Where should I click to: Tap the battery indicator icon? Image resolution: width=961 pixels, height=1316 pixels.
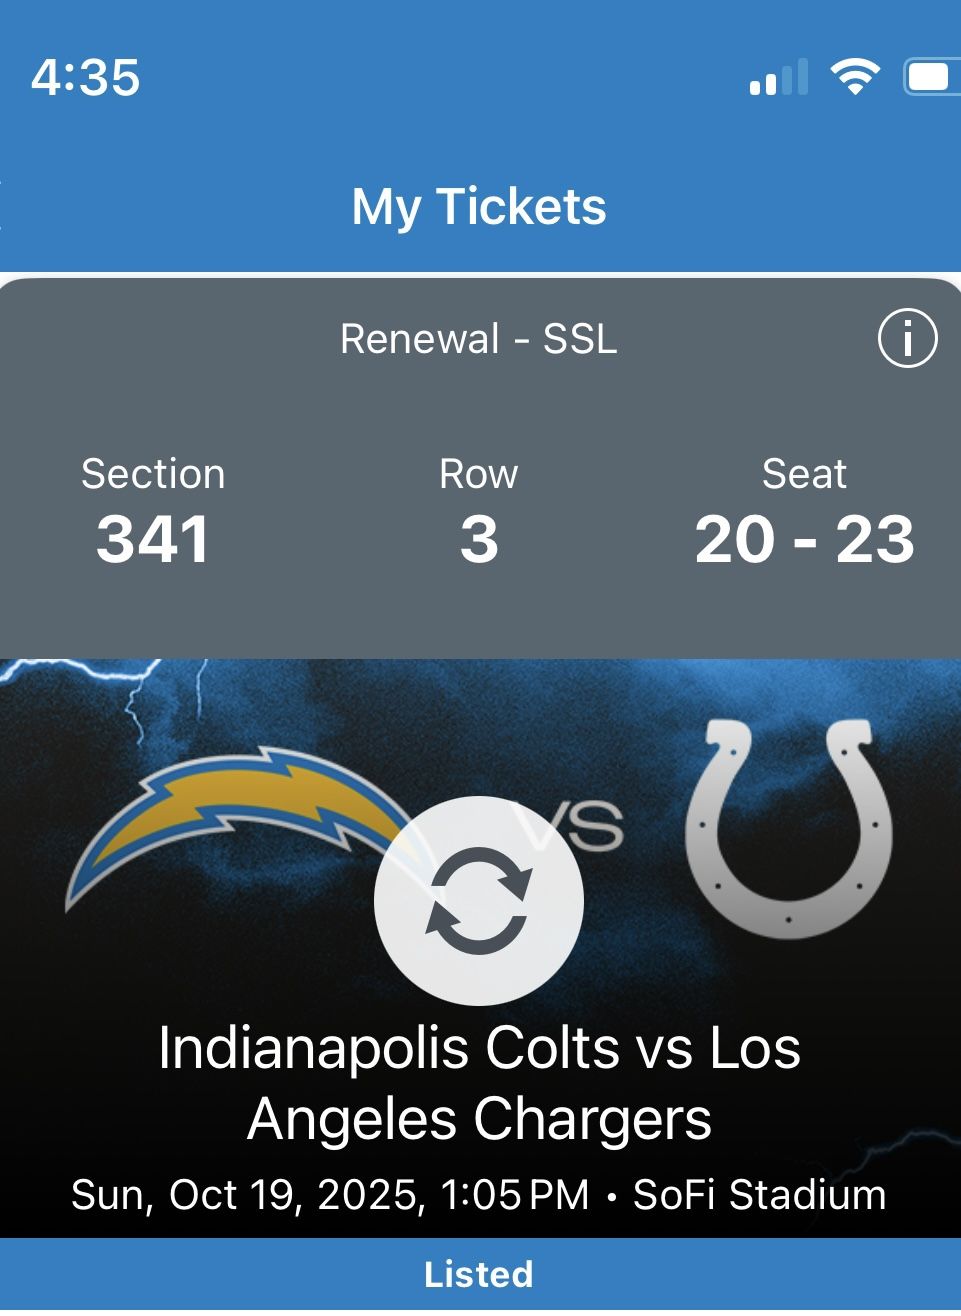pyautogui.click(x=930, y=77)
